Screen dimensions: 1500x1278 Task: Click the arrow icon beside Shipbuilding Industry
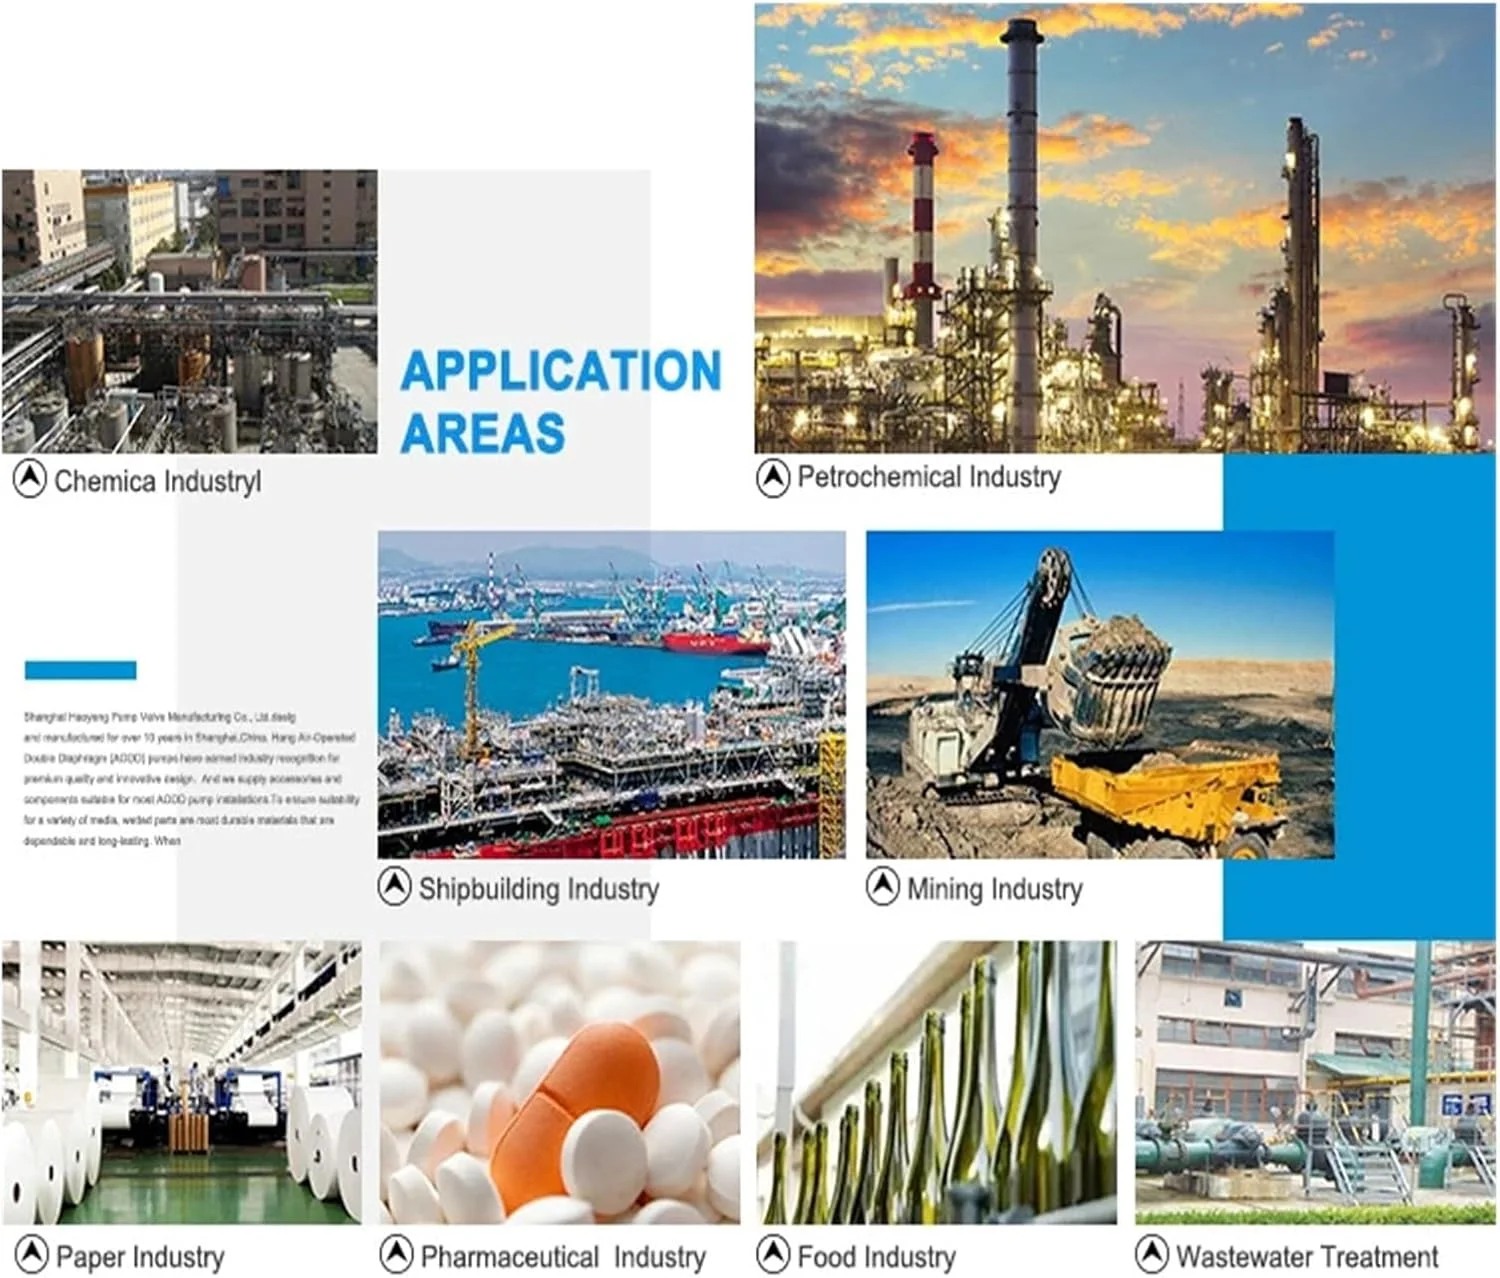point(395,887)
